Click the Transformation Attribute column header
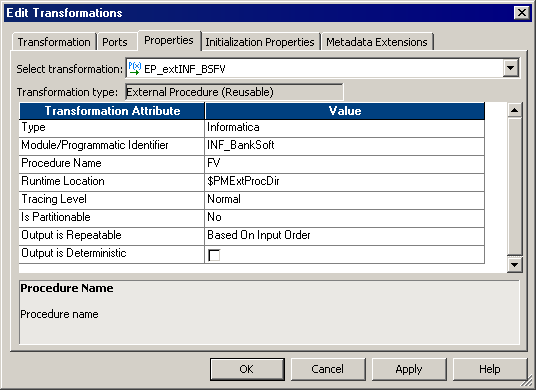 (x=112, y=111)
